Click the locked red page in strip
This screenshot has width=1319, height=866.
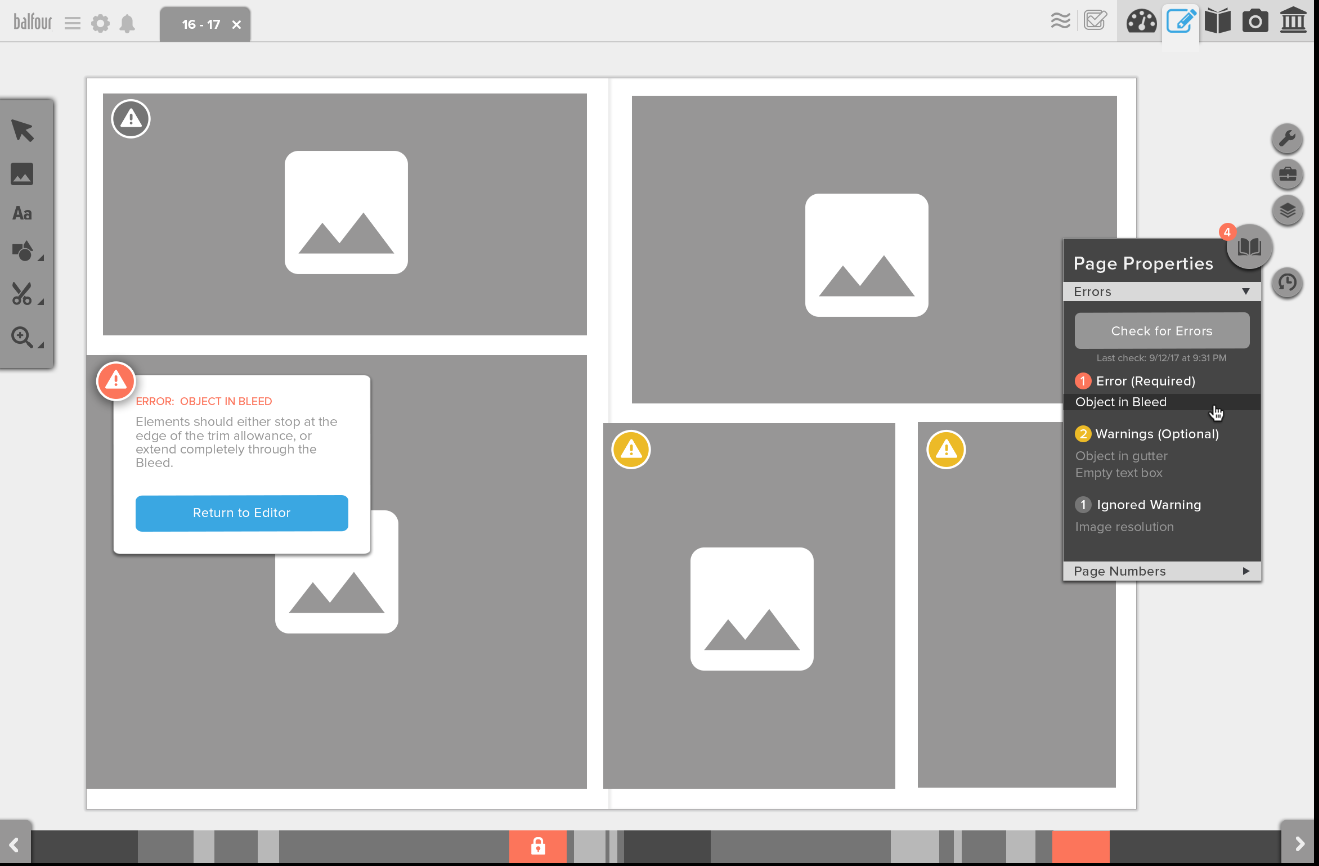point(537,847)
